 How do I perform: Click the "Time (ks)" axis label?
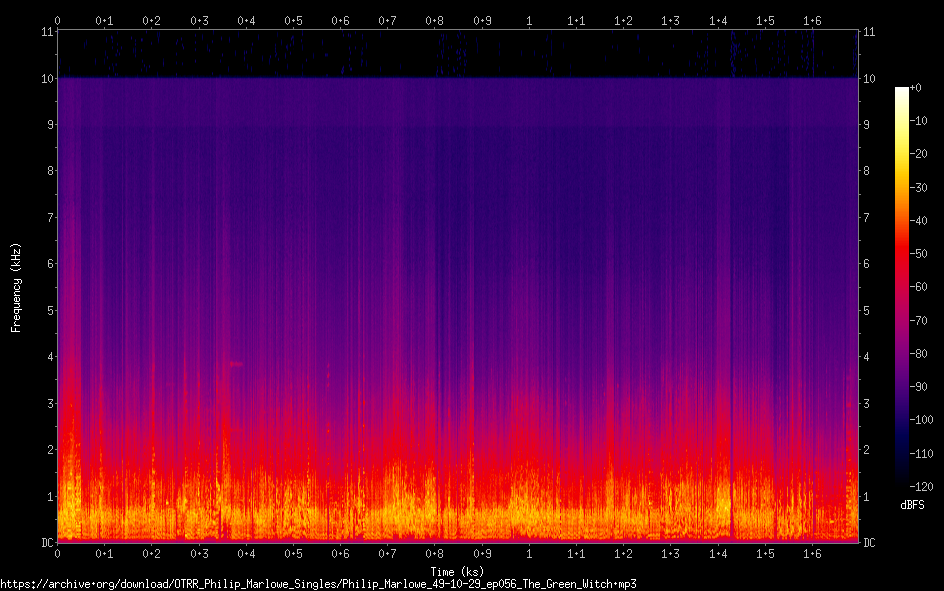[x=458, y=571]
